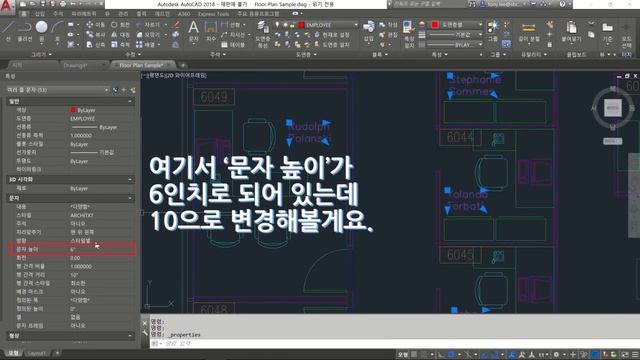Click the Text height (문자 높이) value field

click(102, 249)
